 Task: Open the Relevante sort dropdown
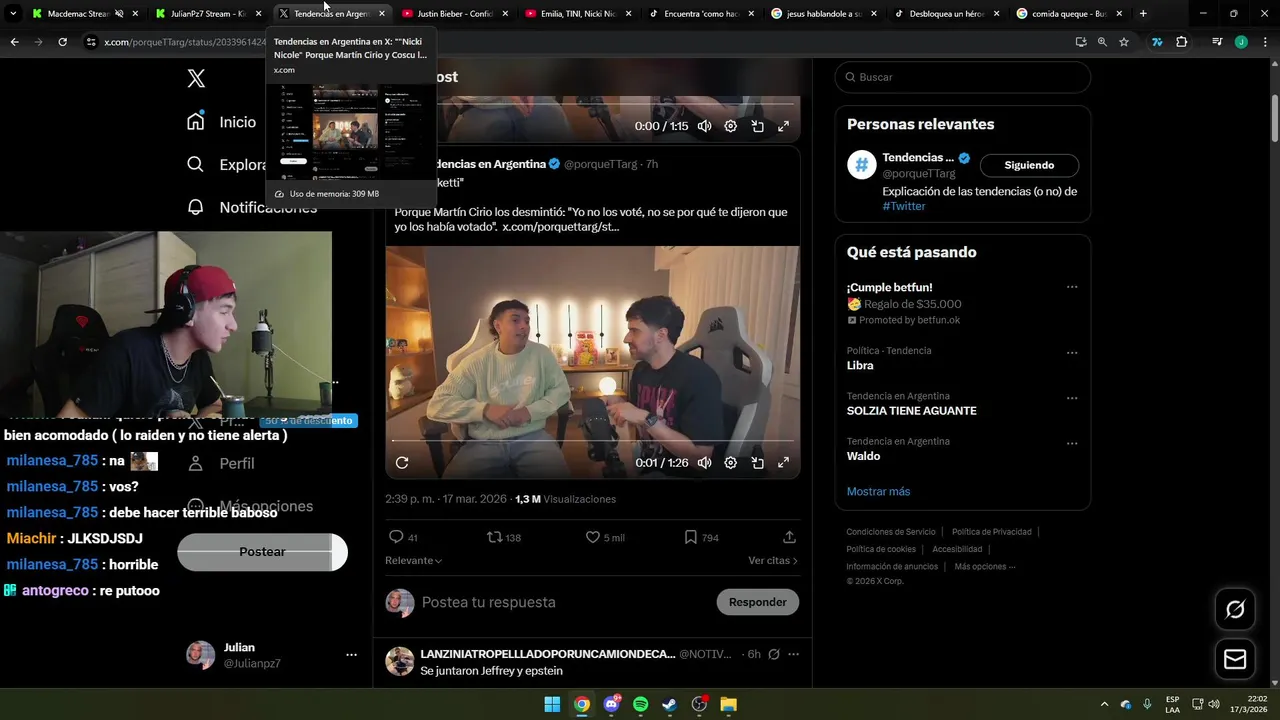tap(413, 561)
